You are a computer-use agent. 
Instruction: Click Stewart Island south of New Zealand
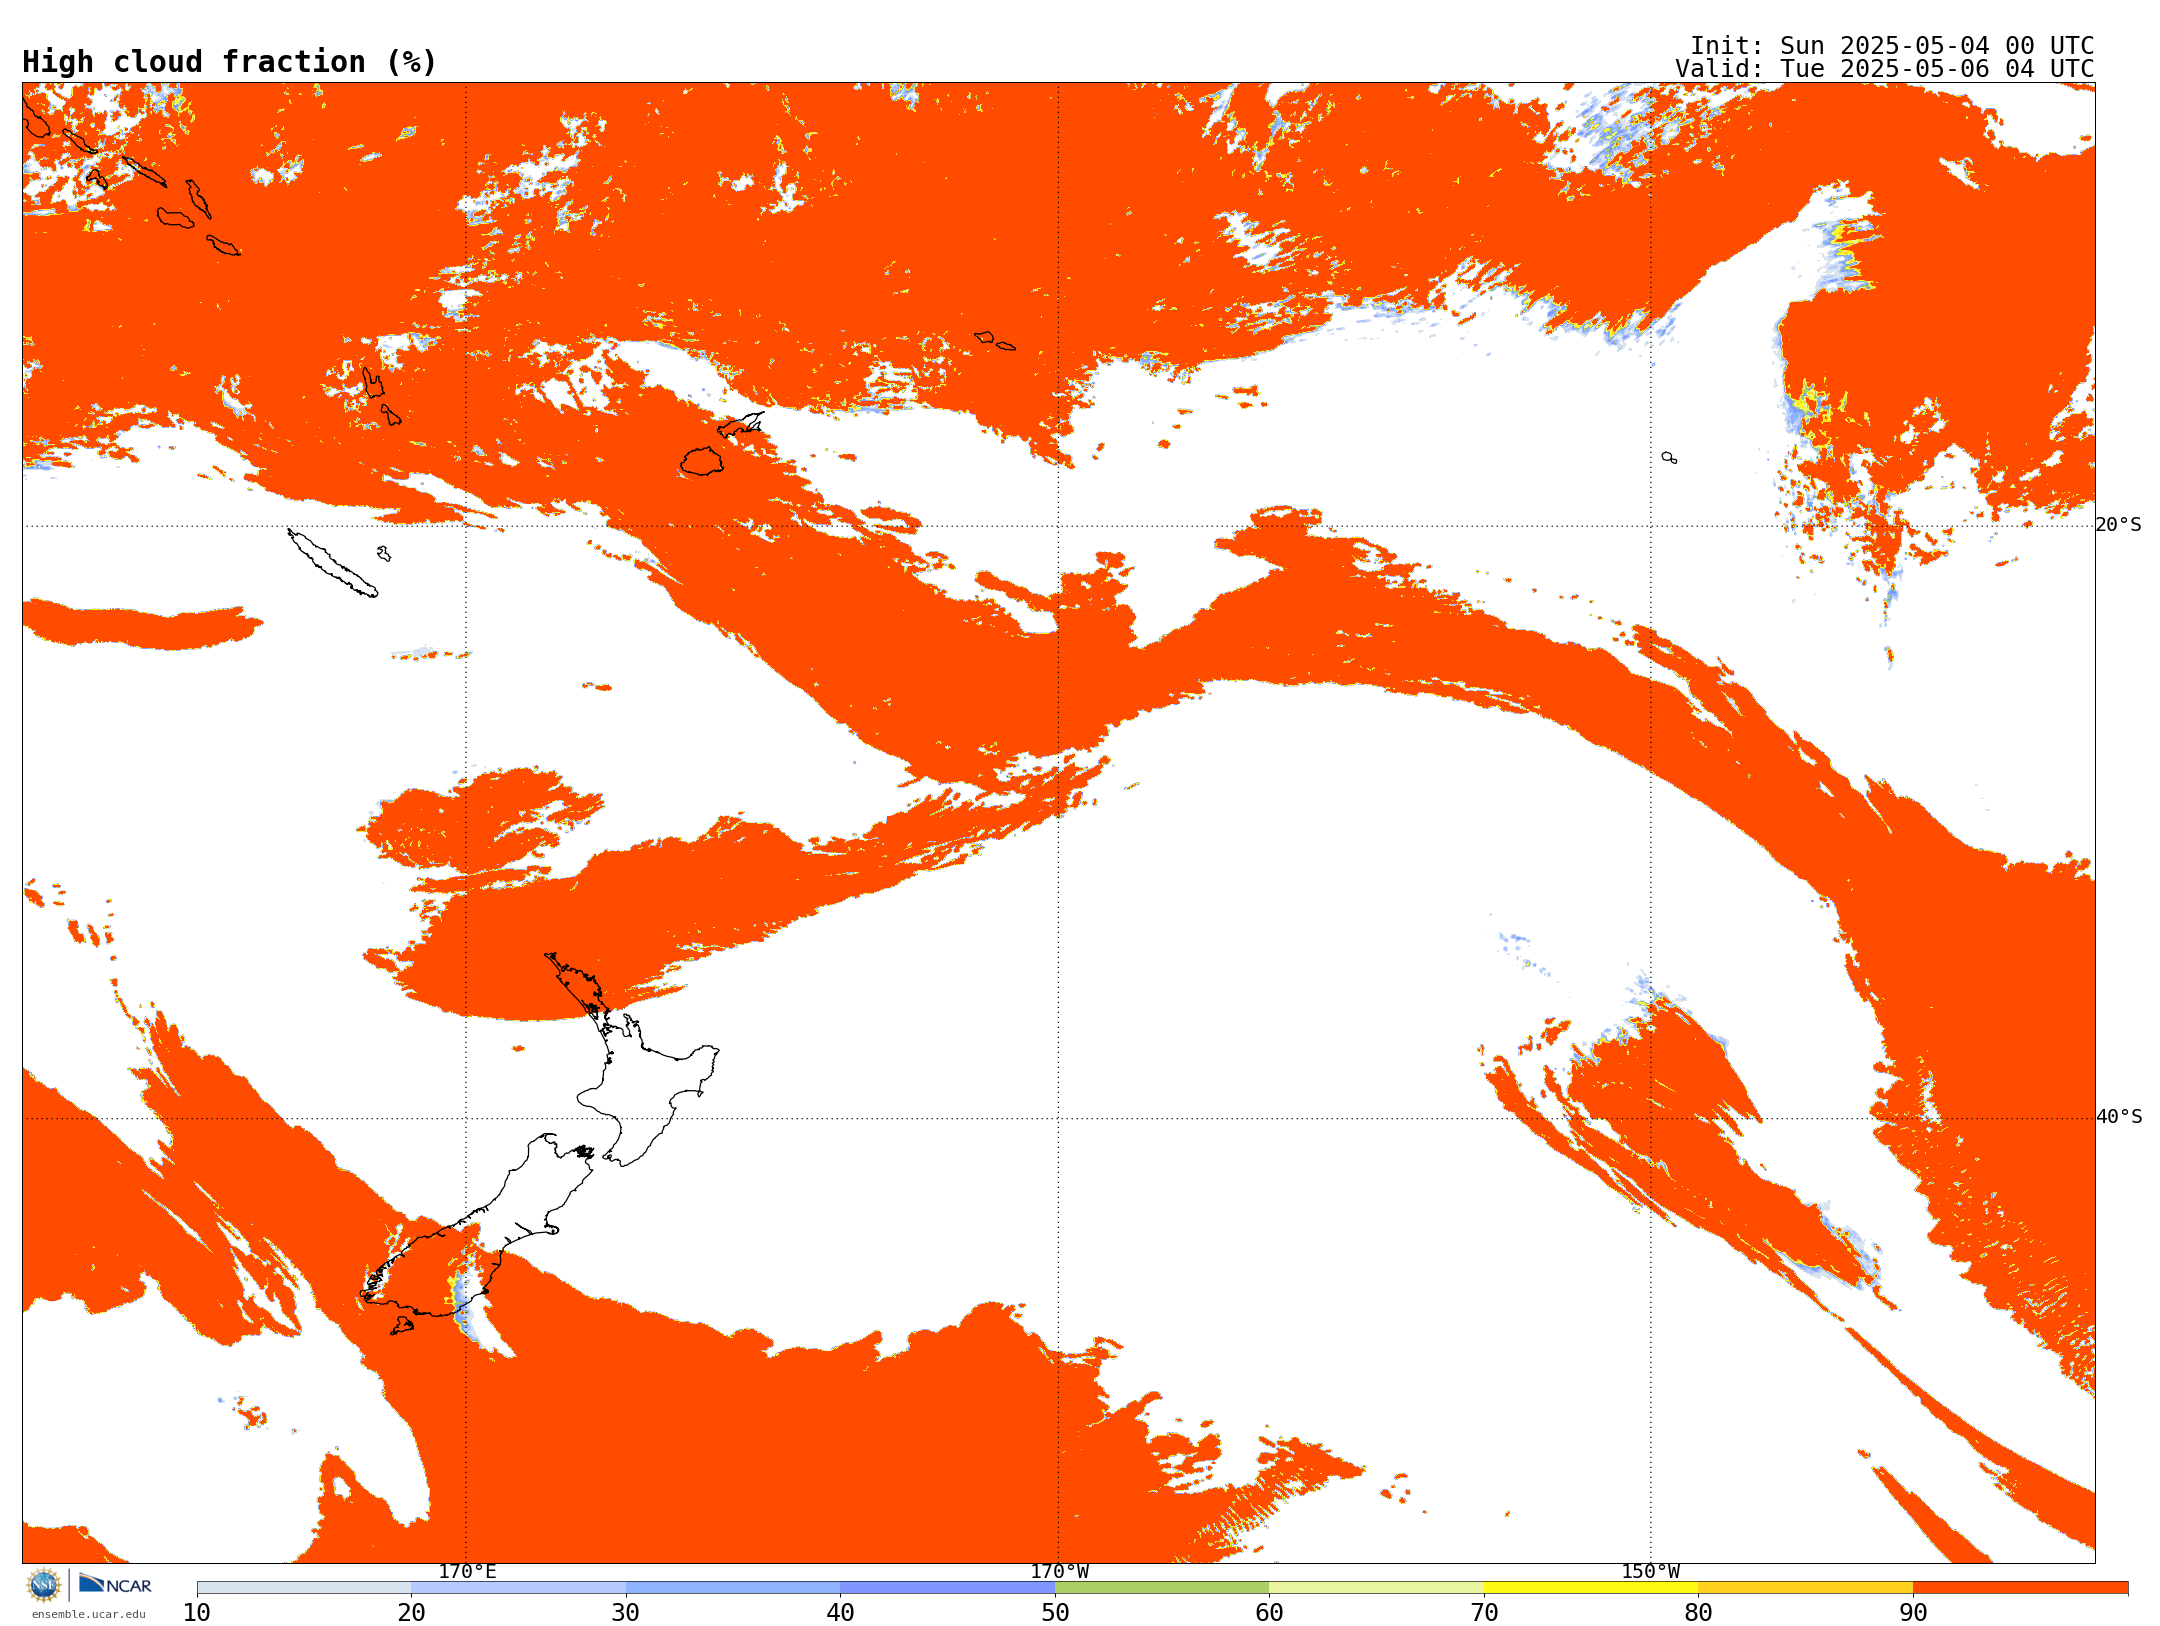(402, 1326)
